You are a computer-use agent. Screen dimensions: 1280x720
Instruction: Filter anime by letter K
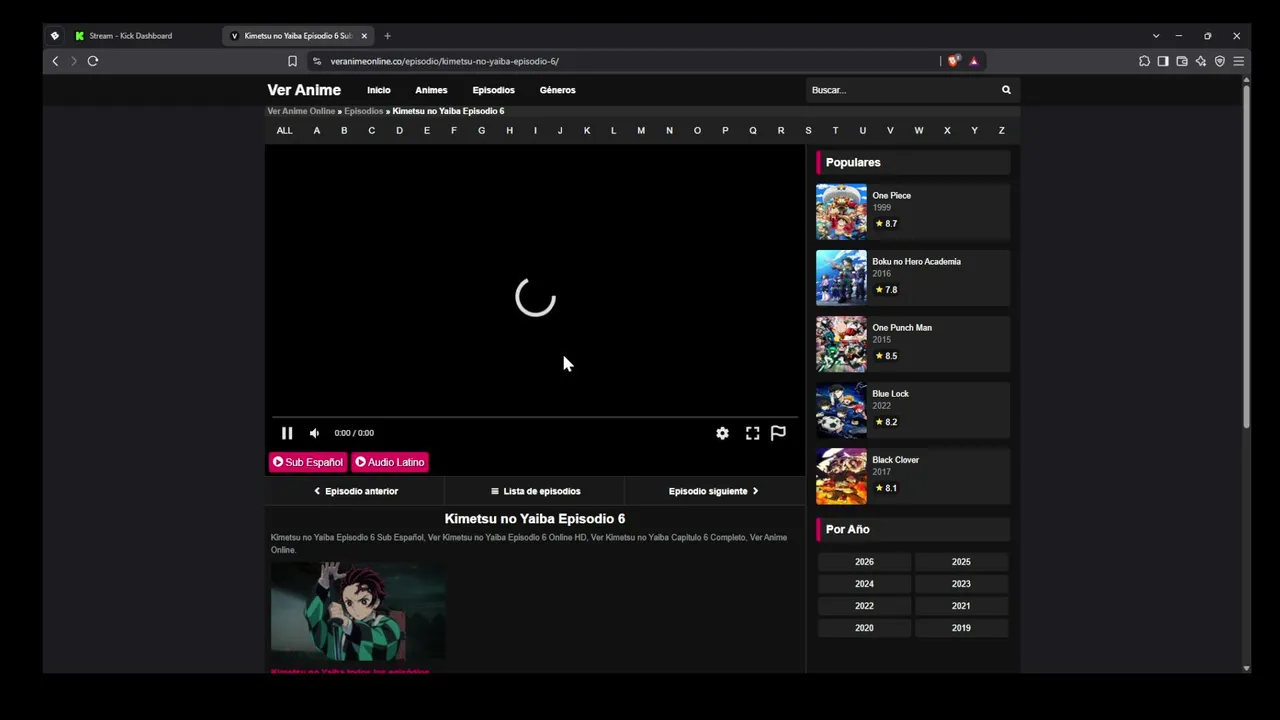tap(587, 131)
